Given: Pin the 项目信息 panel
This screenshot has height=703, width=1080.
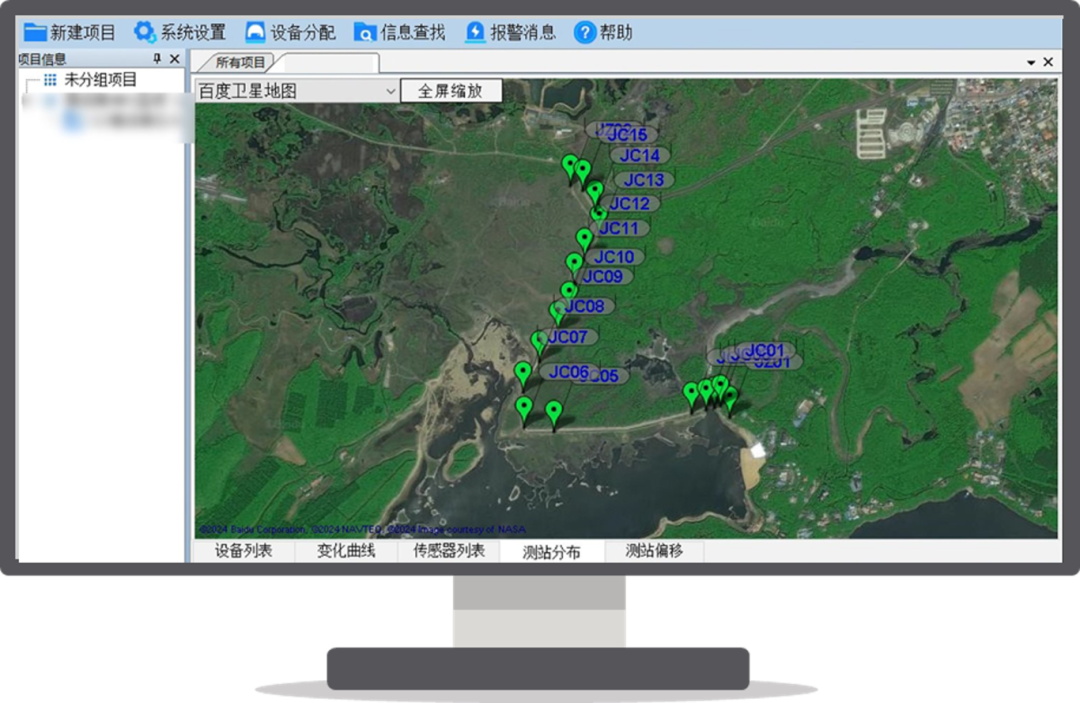Looking at the screenshot, I should pos(157,60).
